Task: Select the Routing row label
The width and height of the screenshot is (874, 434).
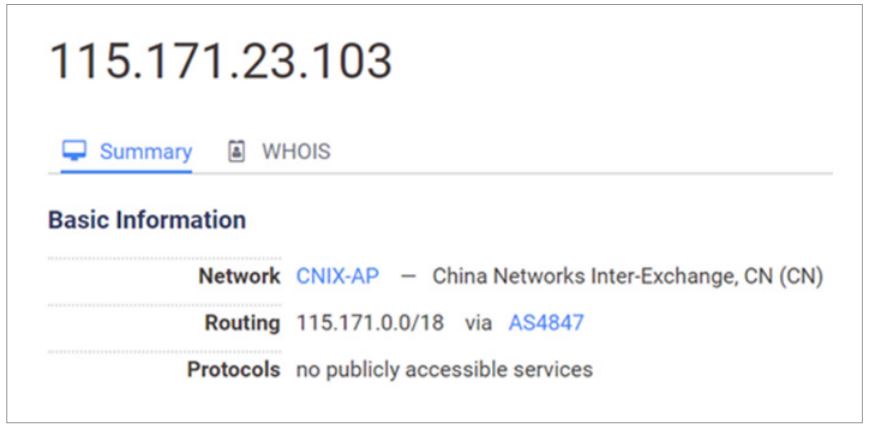Action: [242, 323]
